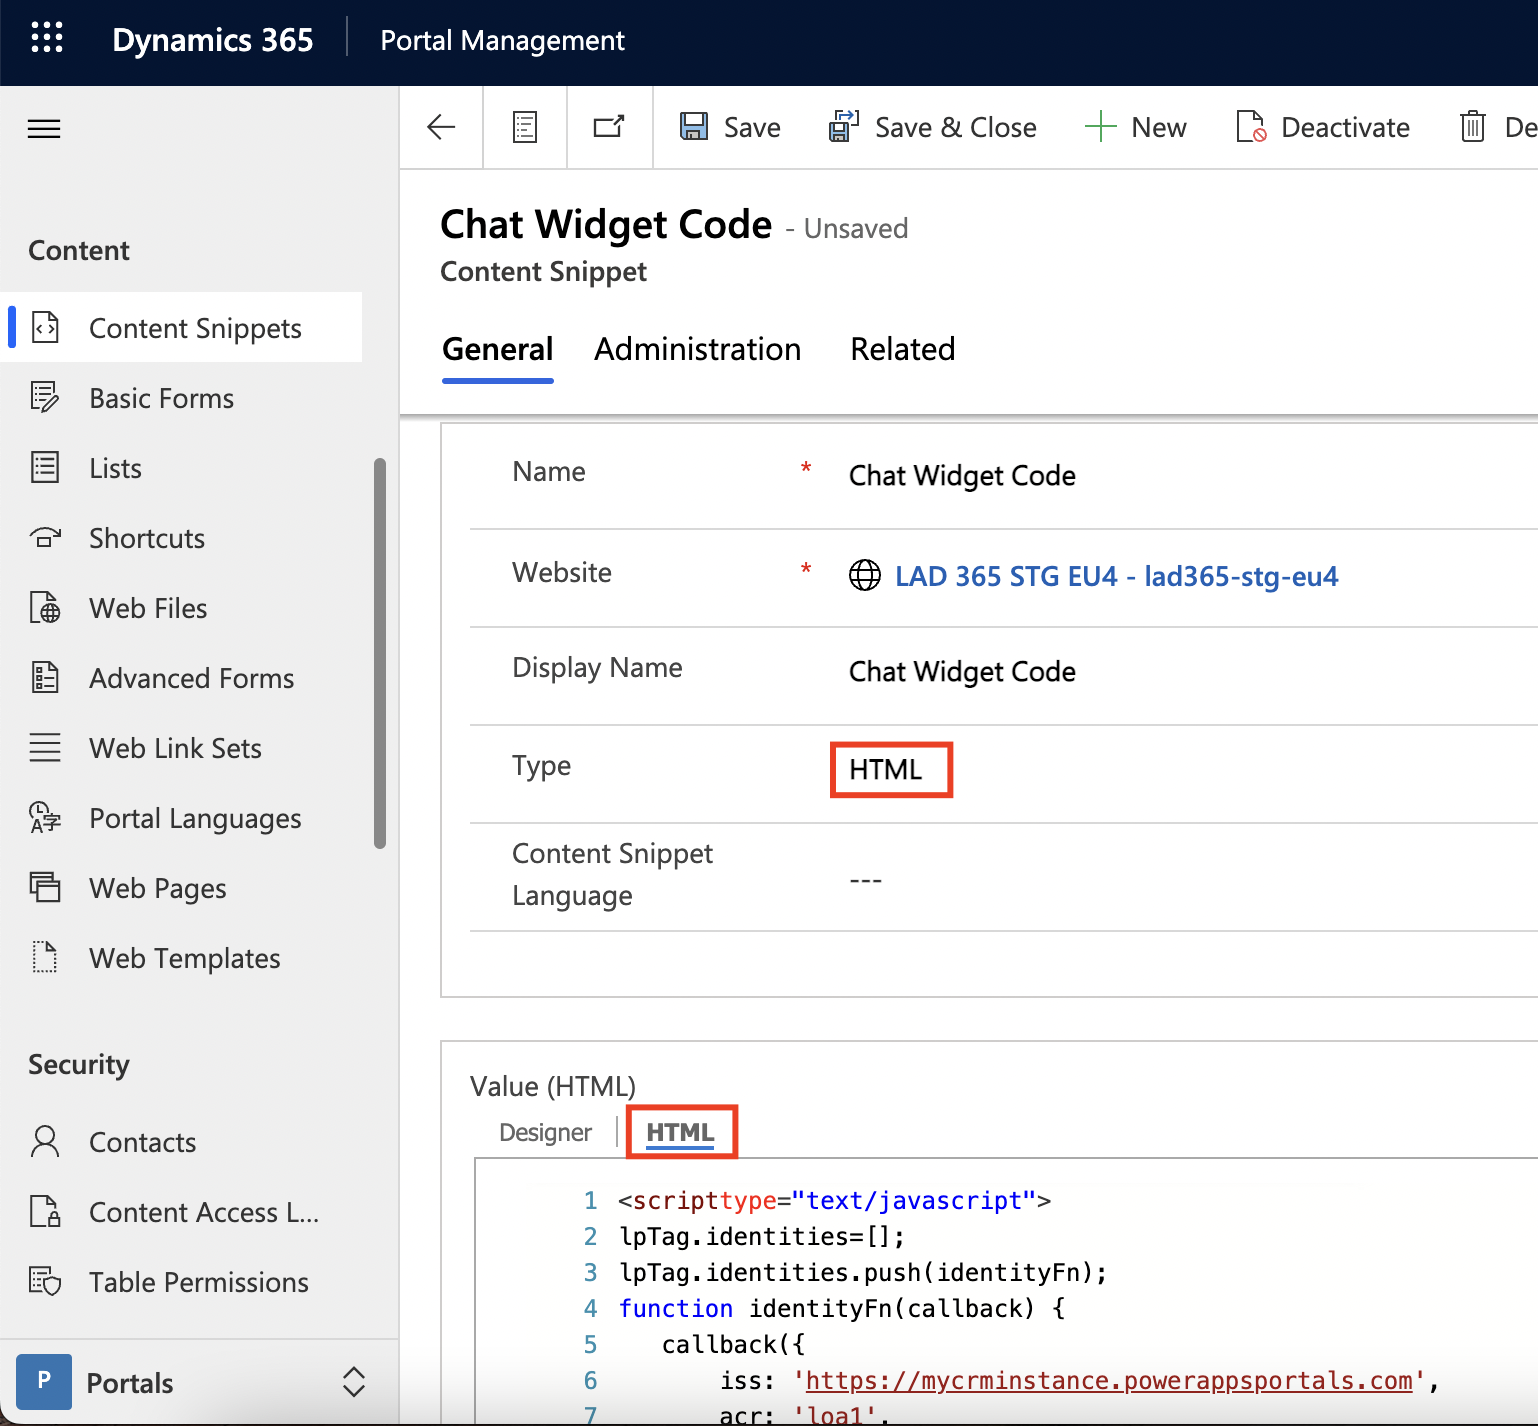The height and width of the screenshot is (1426, 1538).
Task: Switch editor to Designer tab
Action: 546,1132
